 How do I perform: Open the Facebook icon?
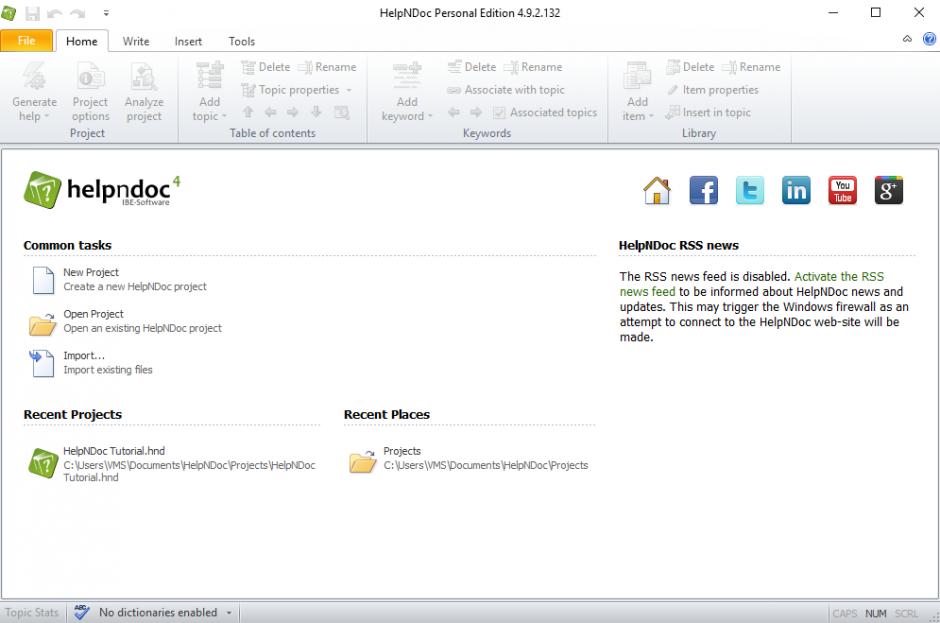click(x=703, y=191)
